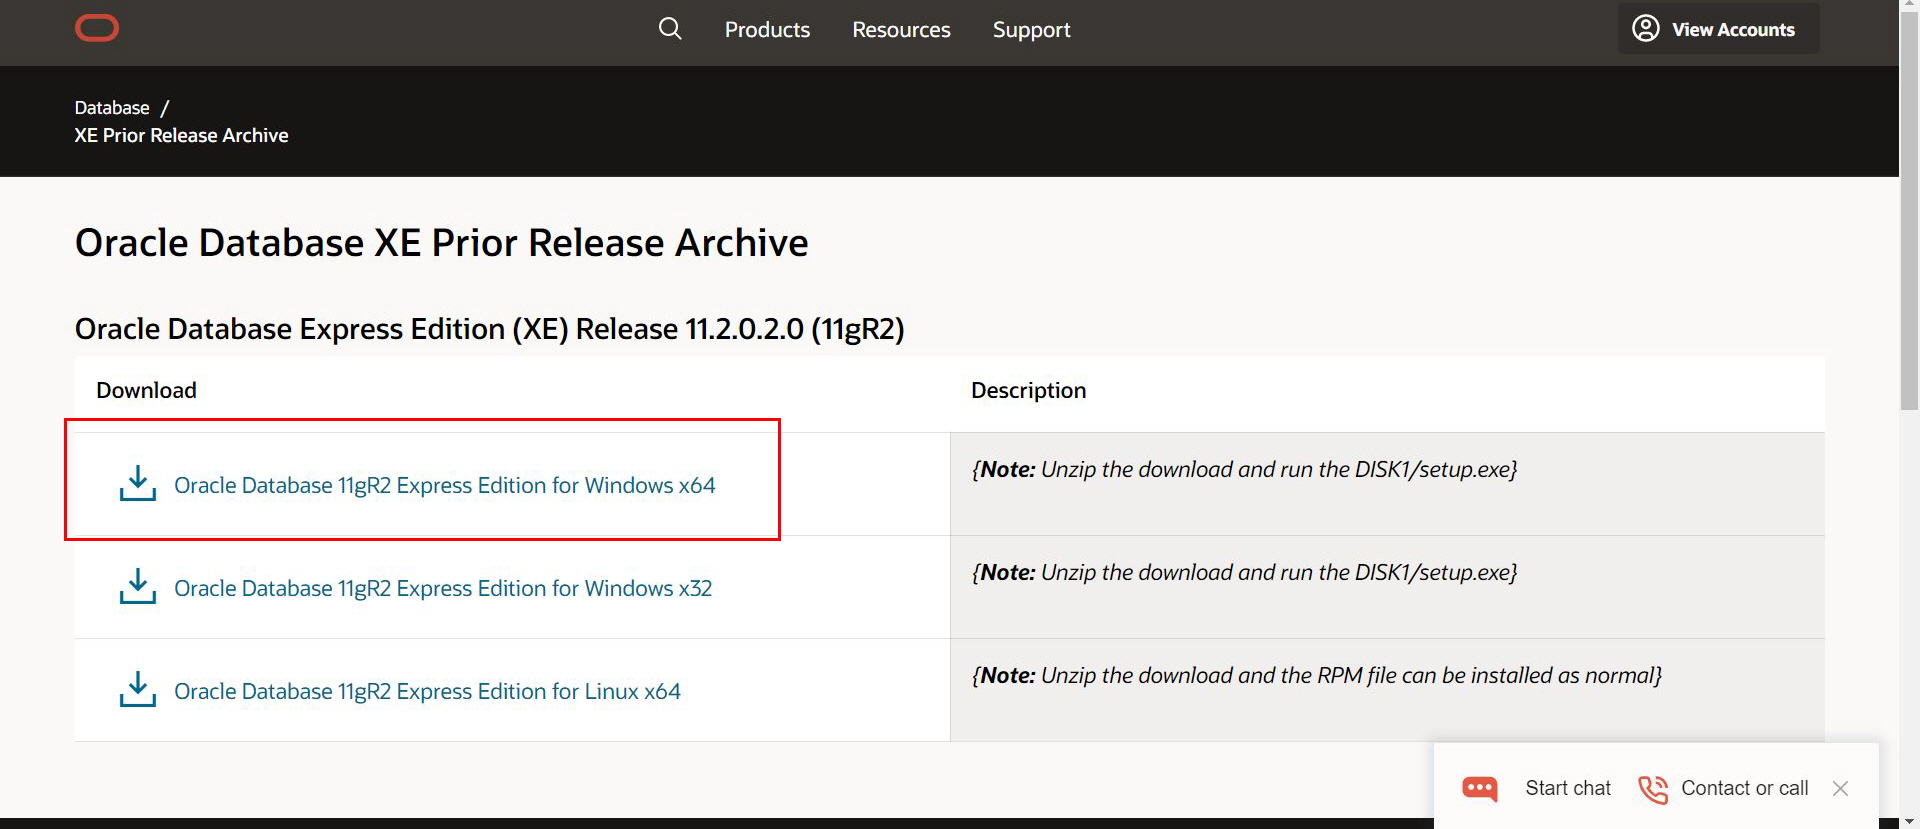Click the Oracle Database XE Prior Release Archive heading
The image size is (1920, 829).
coord(441,243)
